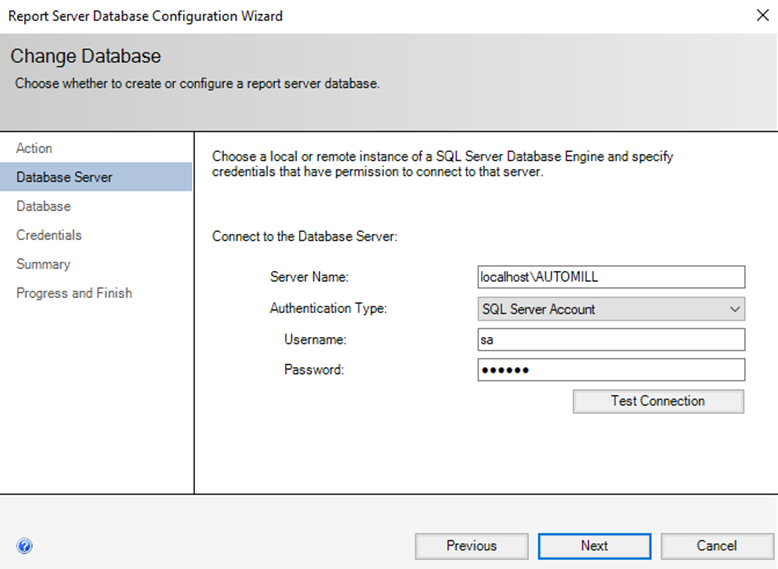The width and height of the screenshot is (778, 569).
Task: Open the Authentication Type dropdown
Action: pos(611,309)
